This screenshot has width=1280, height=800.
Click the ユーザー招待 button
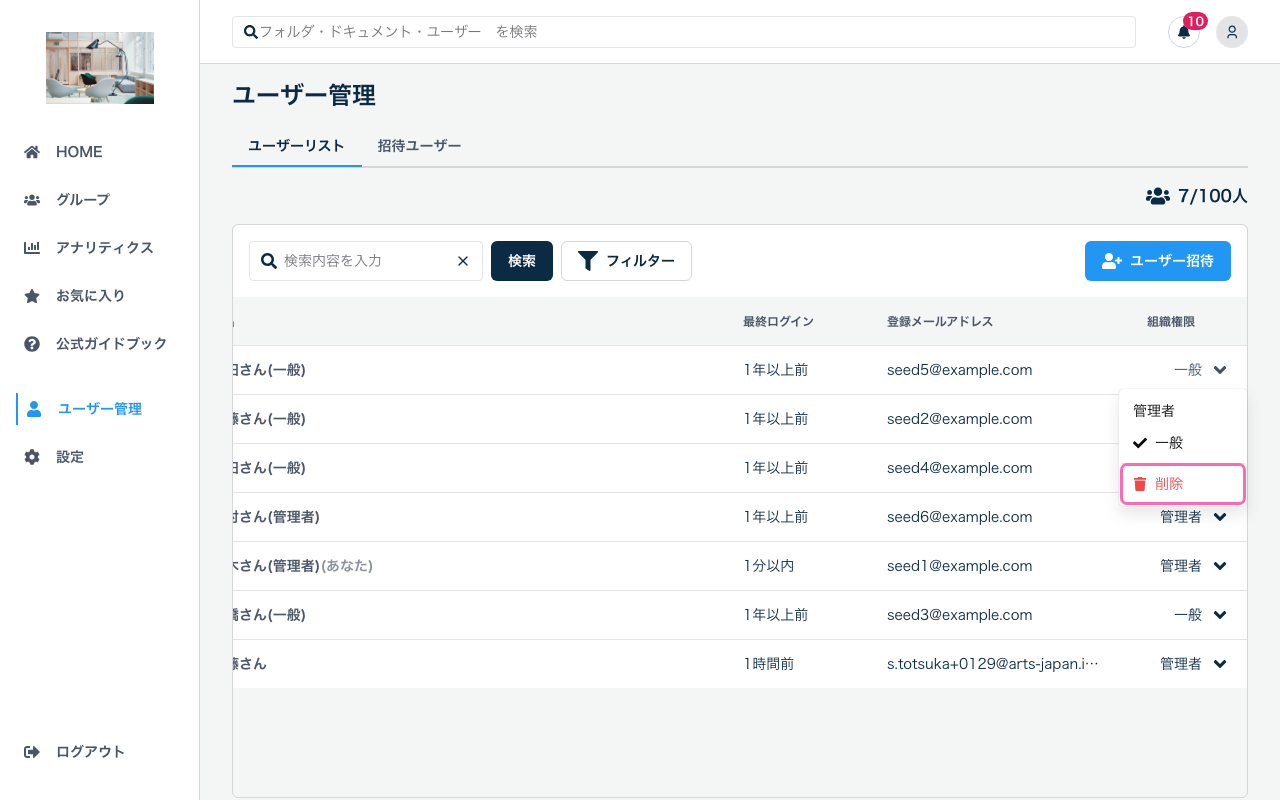1157,261
